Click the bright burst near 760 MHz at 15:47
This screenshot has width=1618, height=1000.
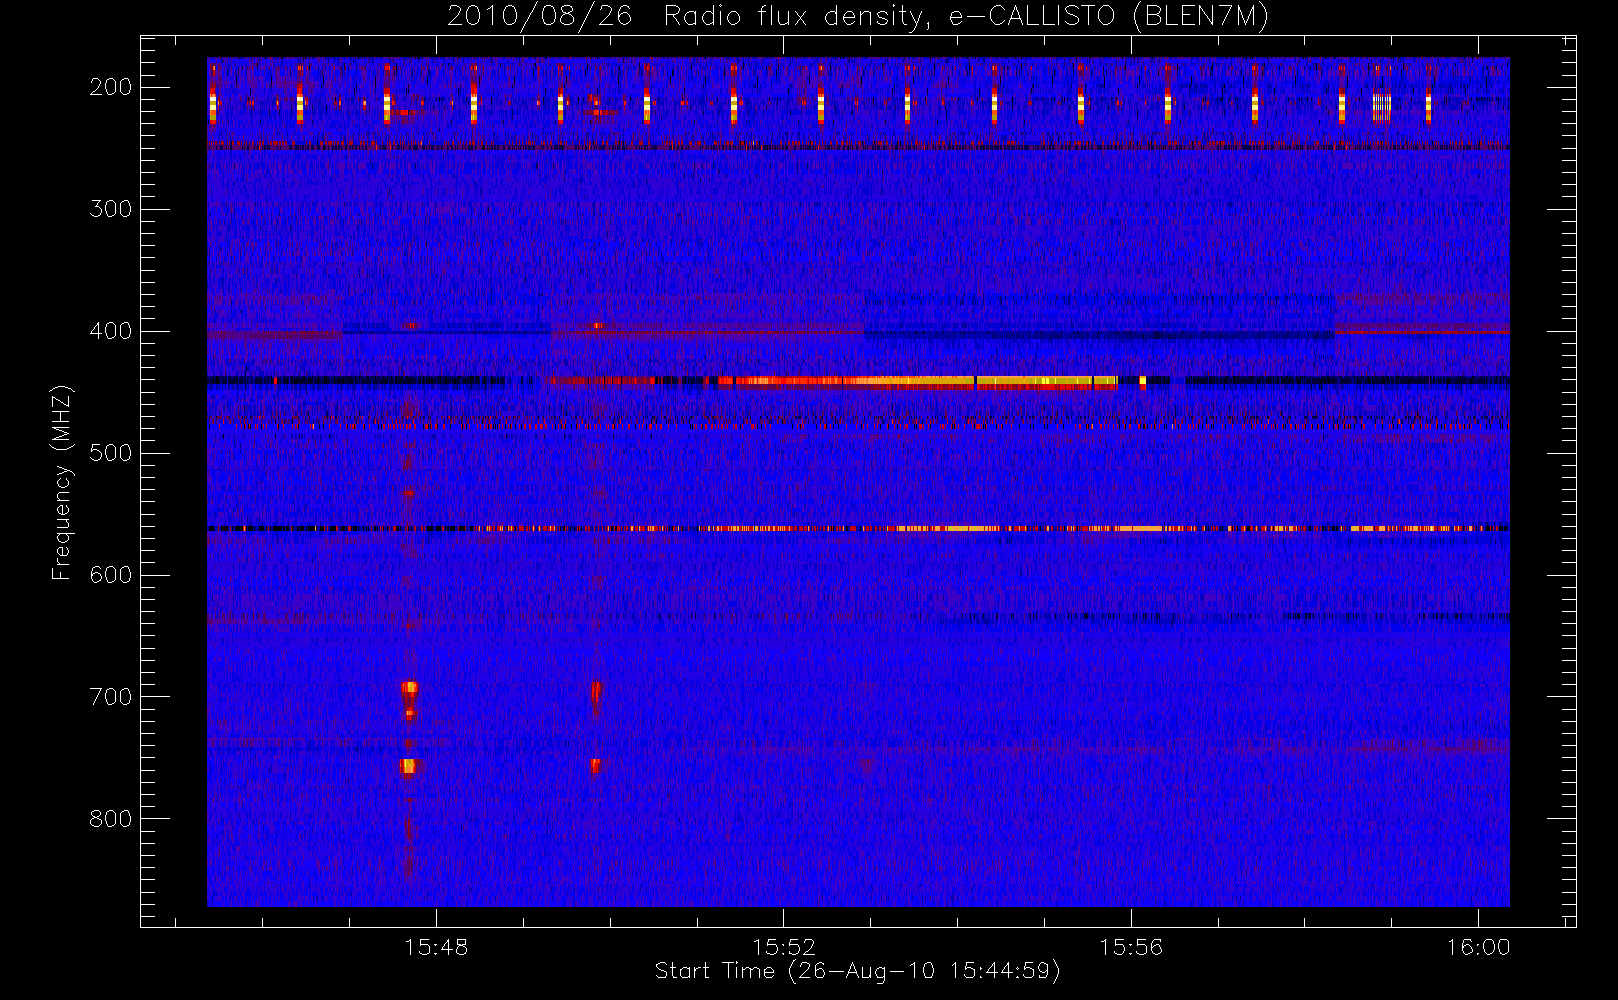coord(407,766)
